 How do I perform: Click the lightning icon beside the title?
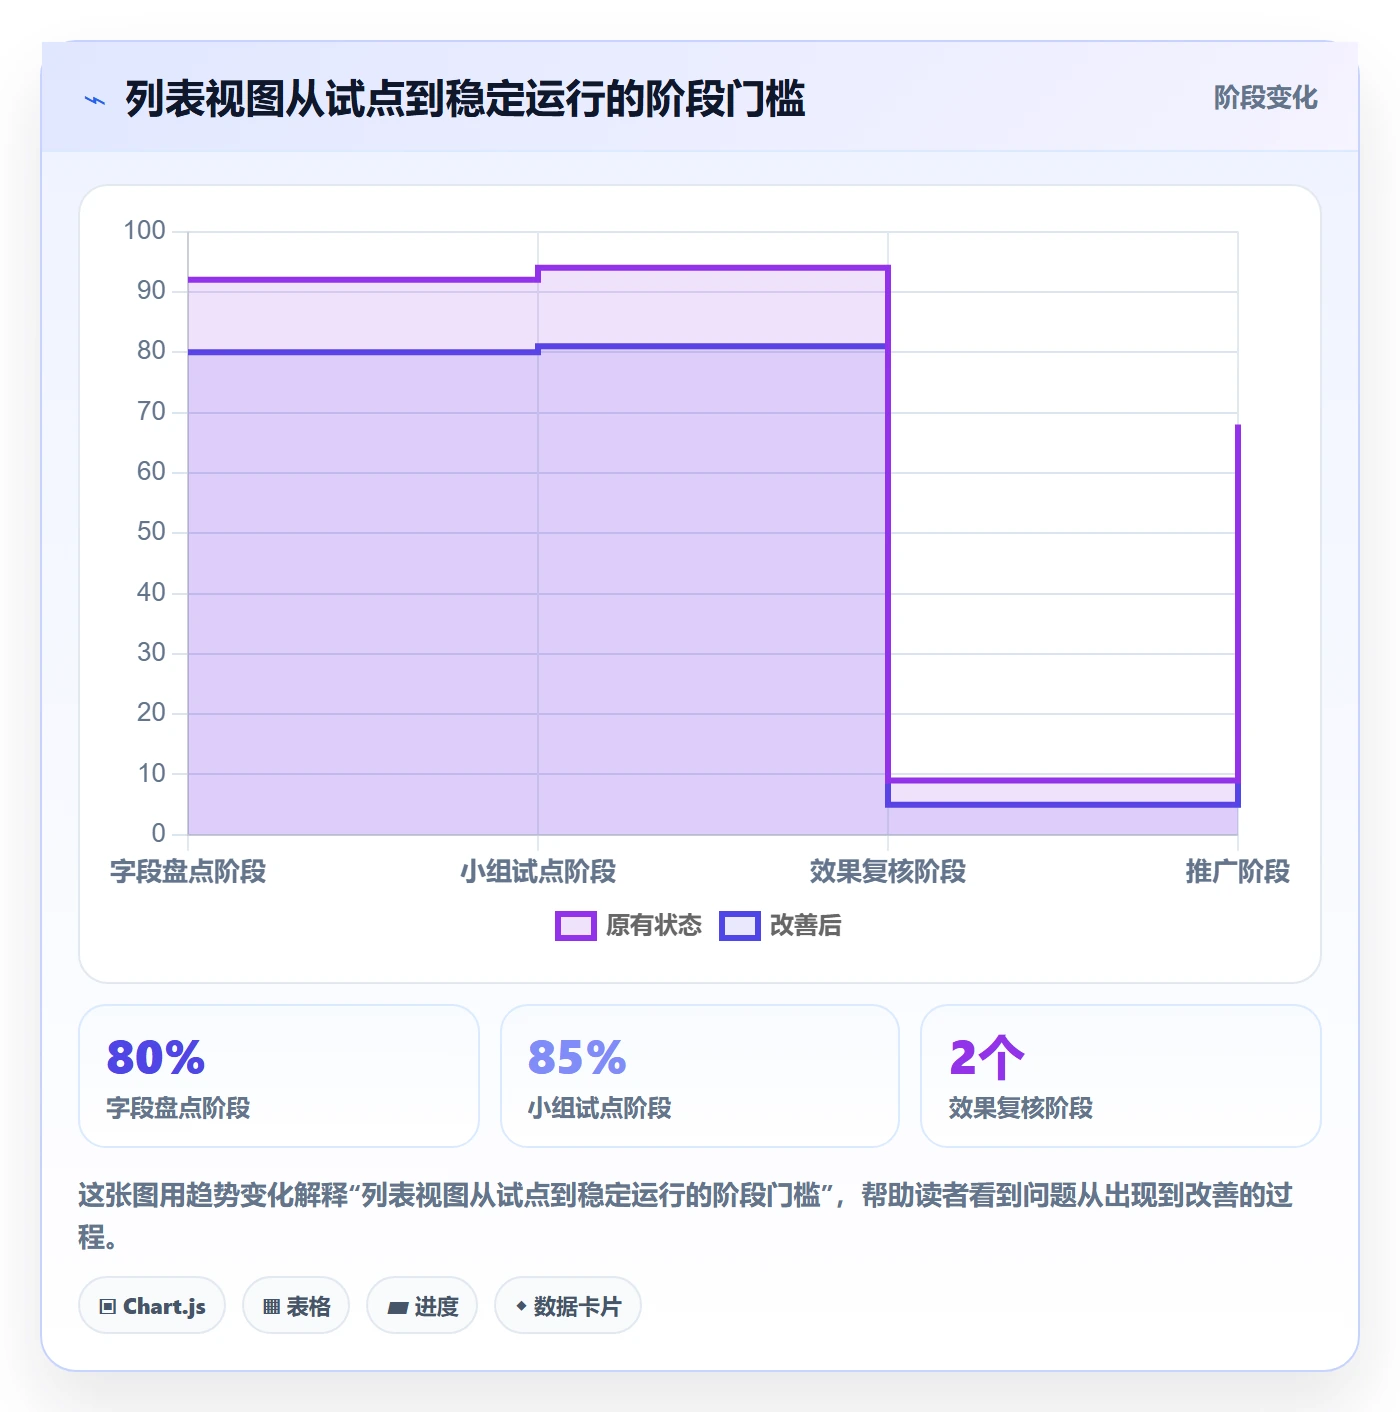point(95,100)
